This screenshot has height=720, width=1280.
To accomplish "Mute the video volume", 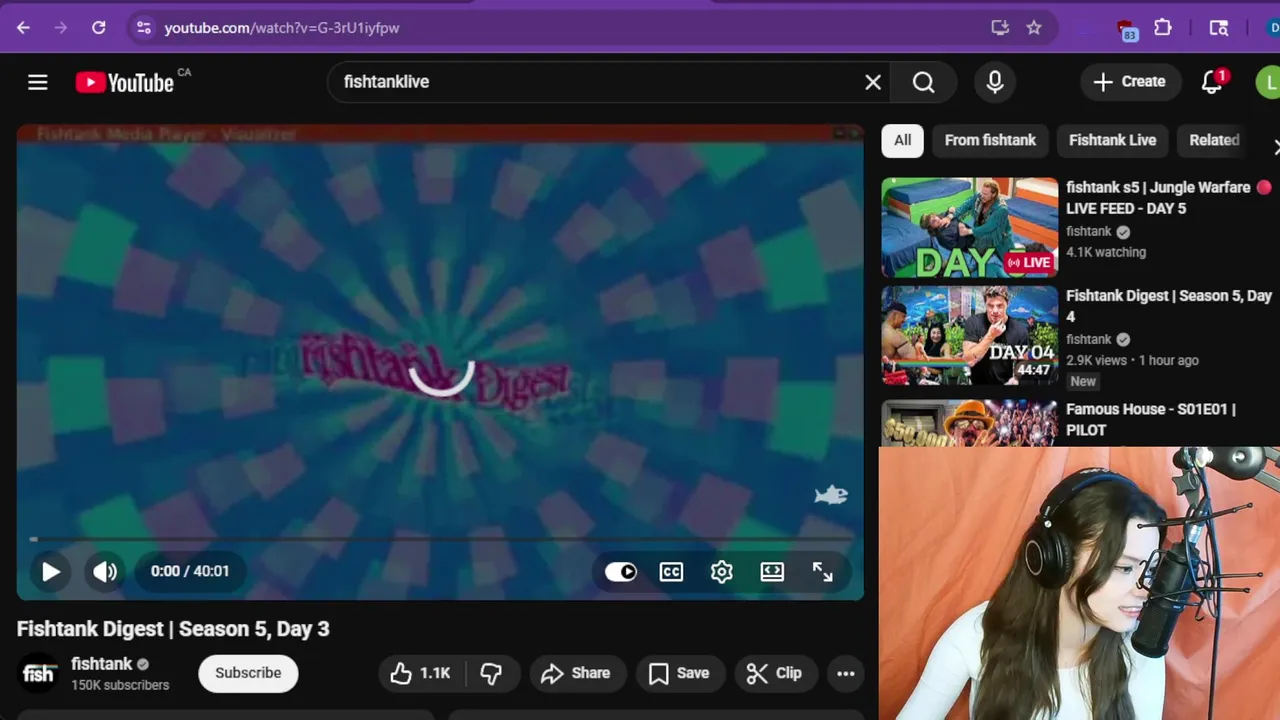I will pyautogui.click(x=105, y=572).
